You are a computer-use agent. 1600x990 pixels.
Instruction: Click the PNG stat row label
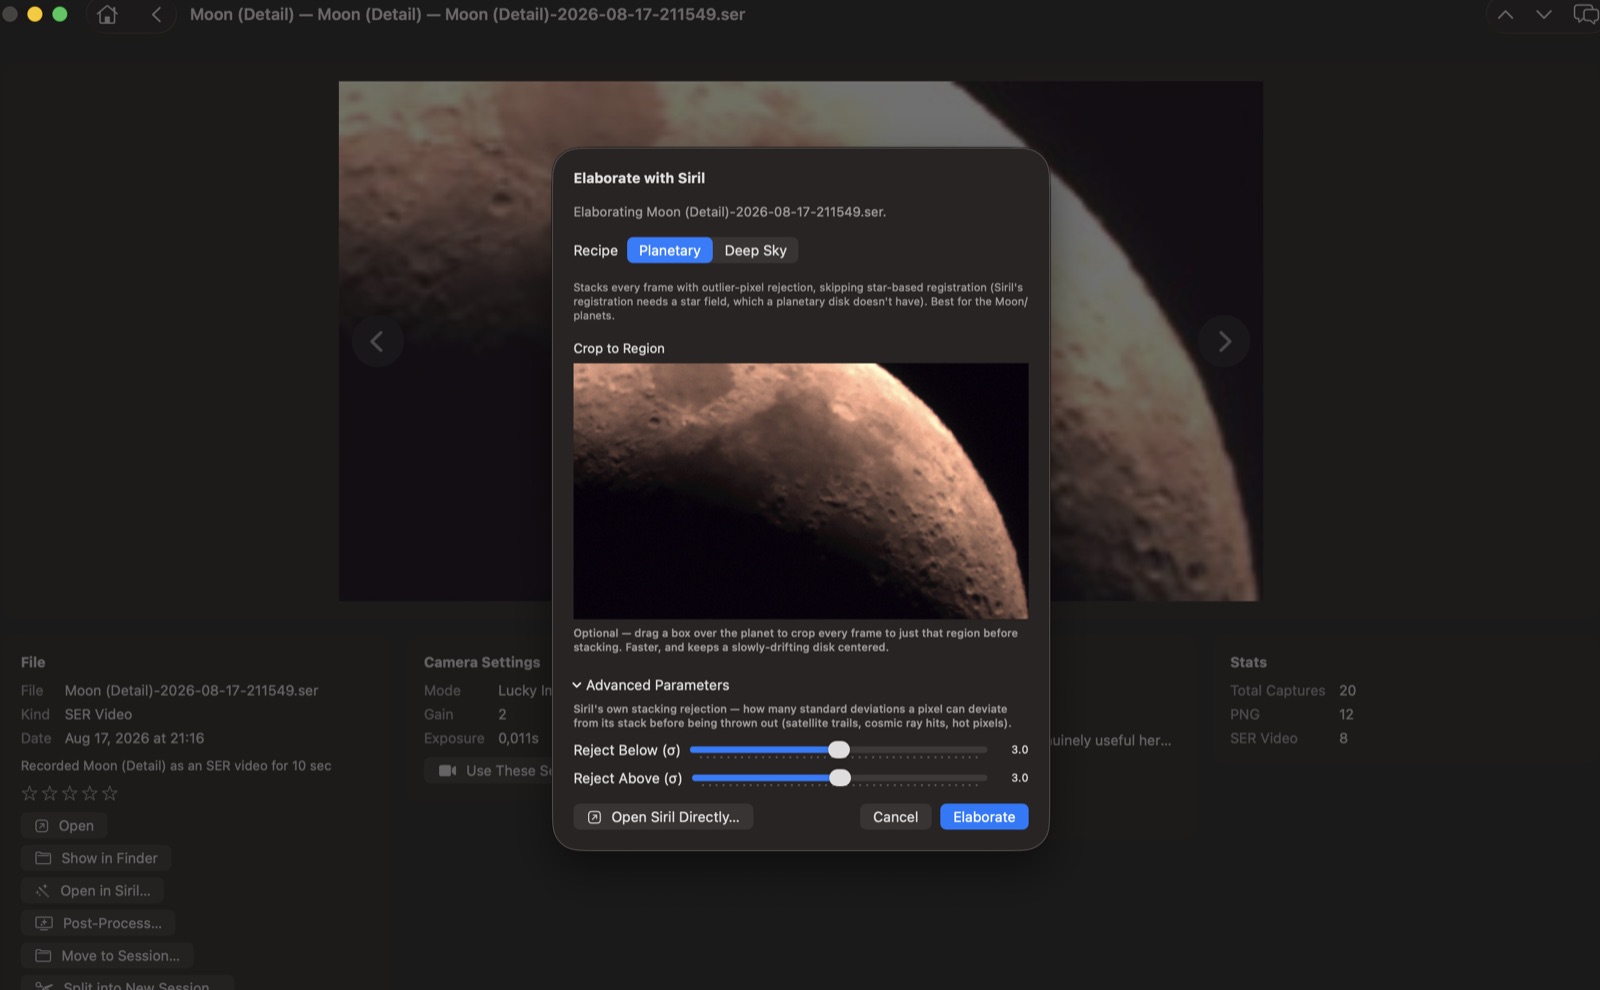click(x=1244, y=714)
